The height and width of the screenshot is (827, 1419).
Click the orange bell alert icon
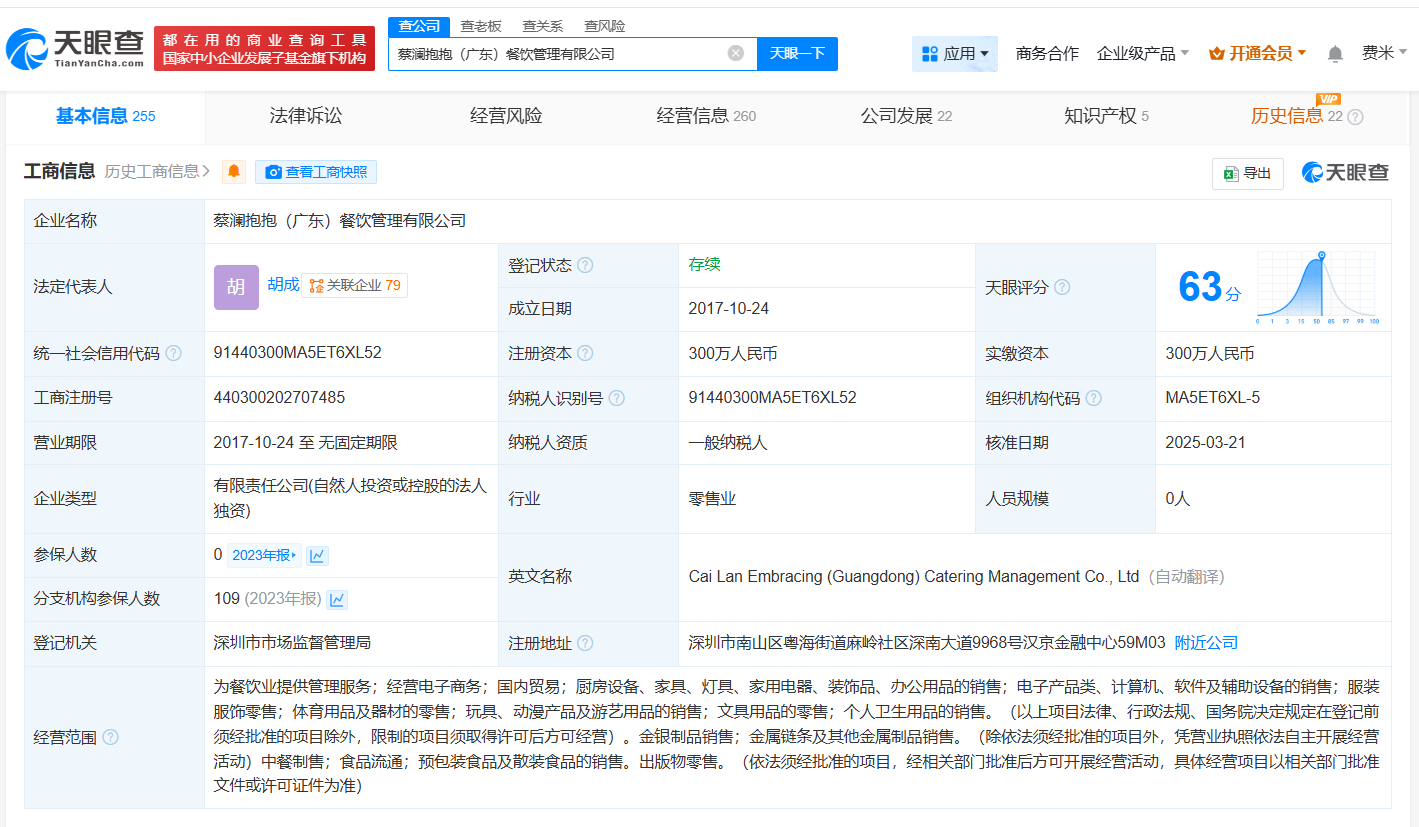click(x=233, y=172)
